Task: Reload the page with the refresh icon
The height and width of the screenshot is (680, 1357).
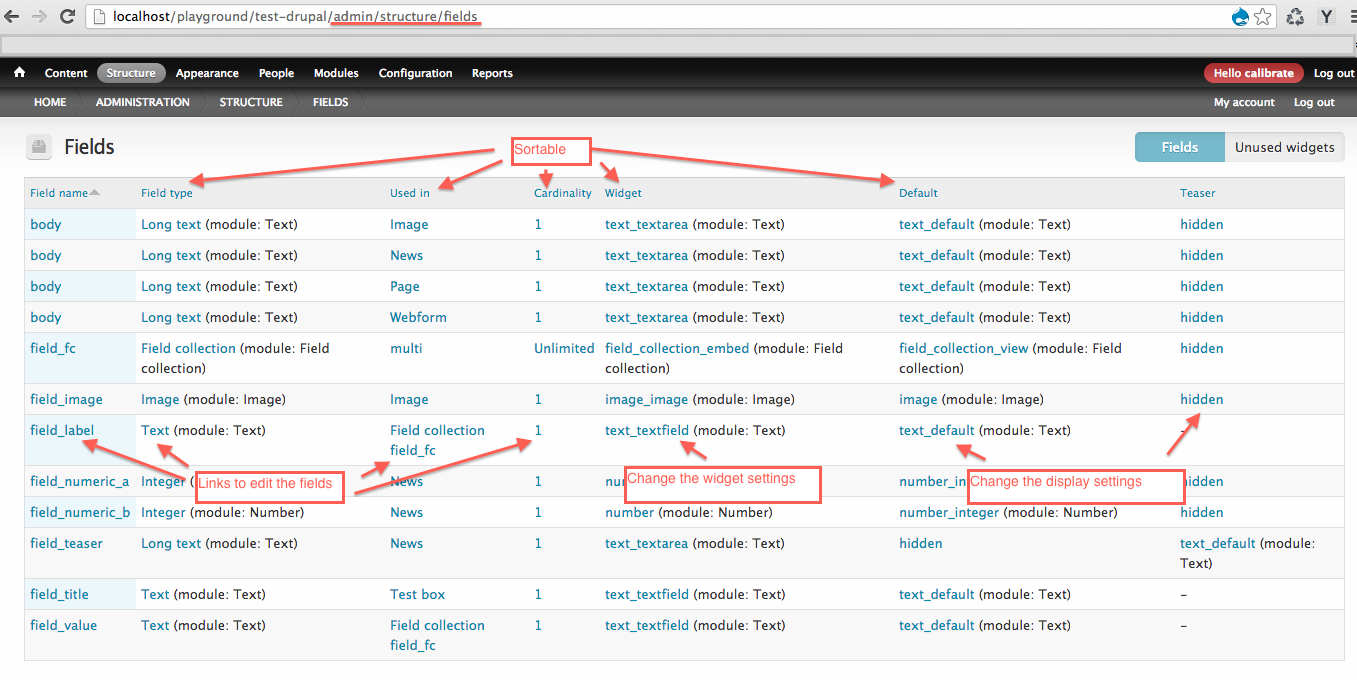Action: pyautogui.click(x=66, y=16)
